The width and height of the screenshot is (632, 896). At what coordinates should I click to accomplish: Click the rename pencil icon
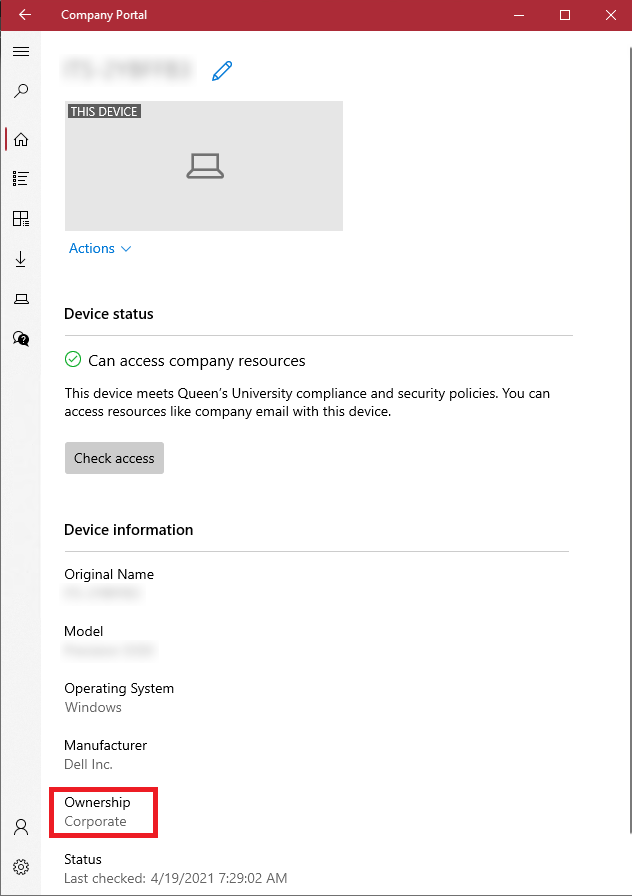pos(222,70)
